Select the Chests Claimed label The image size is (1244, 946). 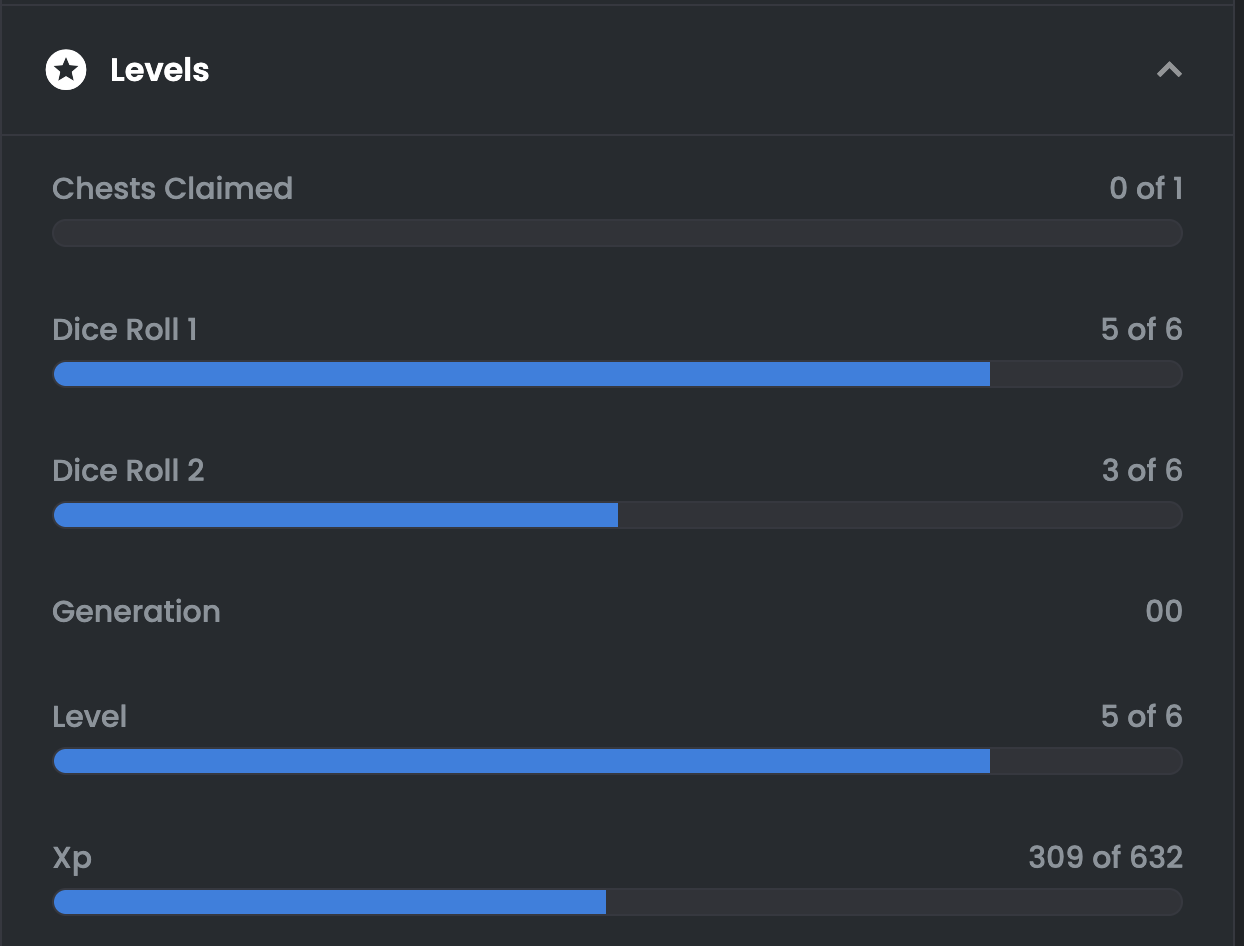coord(172,188)
